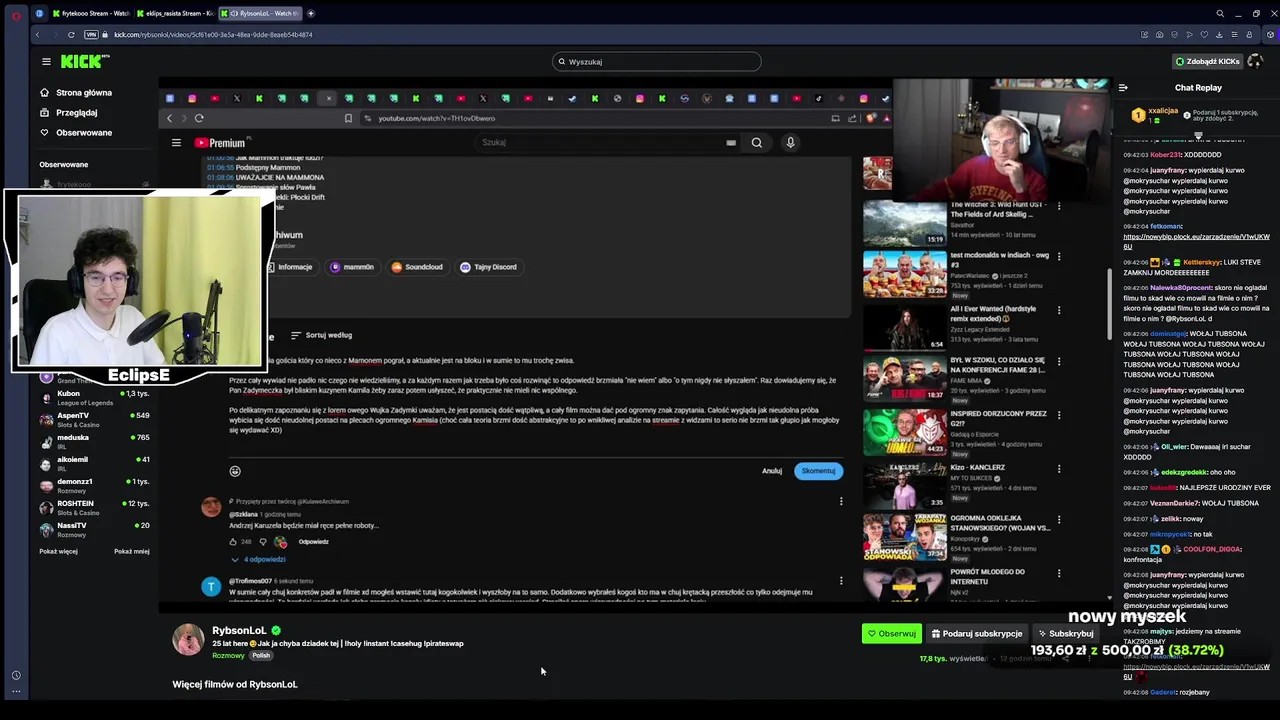Dislike the Szklana comment
The height and width of the screenshot is (720, 1280).
tap(263, 542)
